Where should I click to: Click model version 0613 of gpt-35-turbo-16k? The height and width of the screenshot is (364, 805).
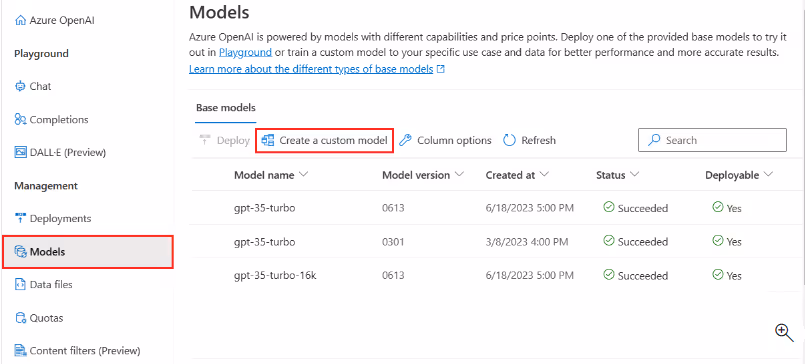pos(393,275)
